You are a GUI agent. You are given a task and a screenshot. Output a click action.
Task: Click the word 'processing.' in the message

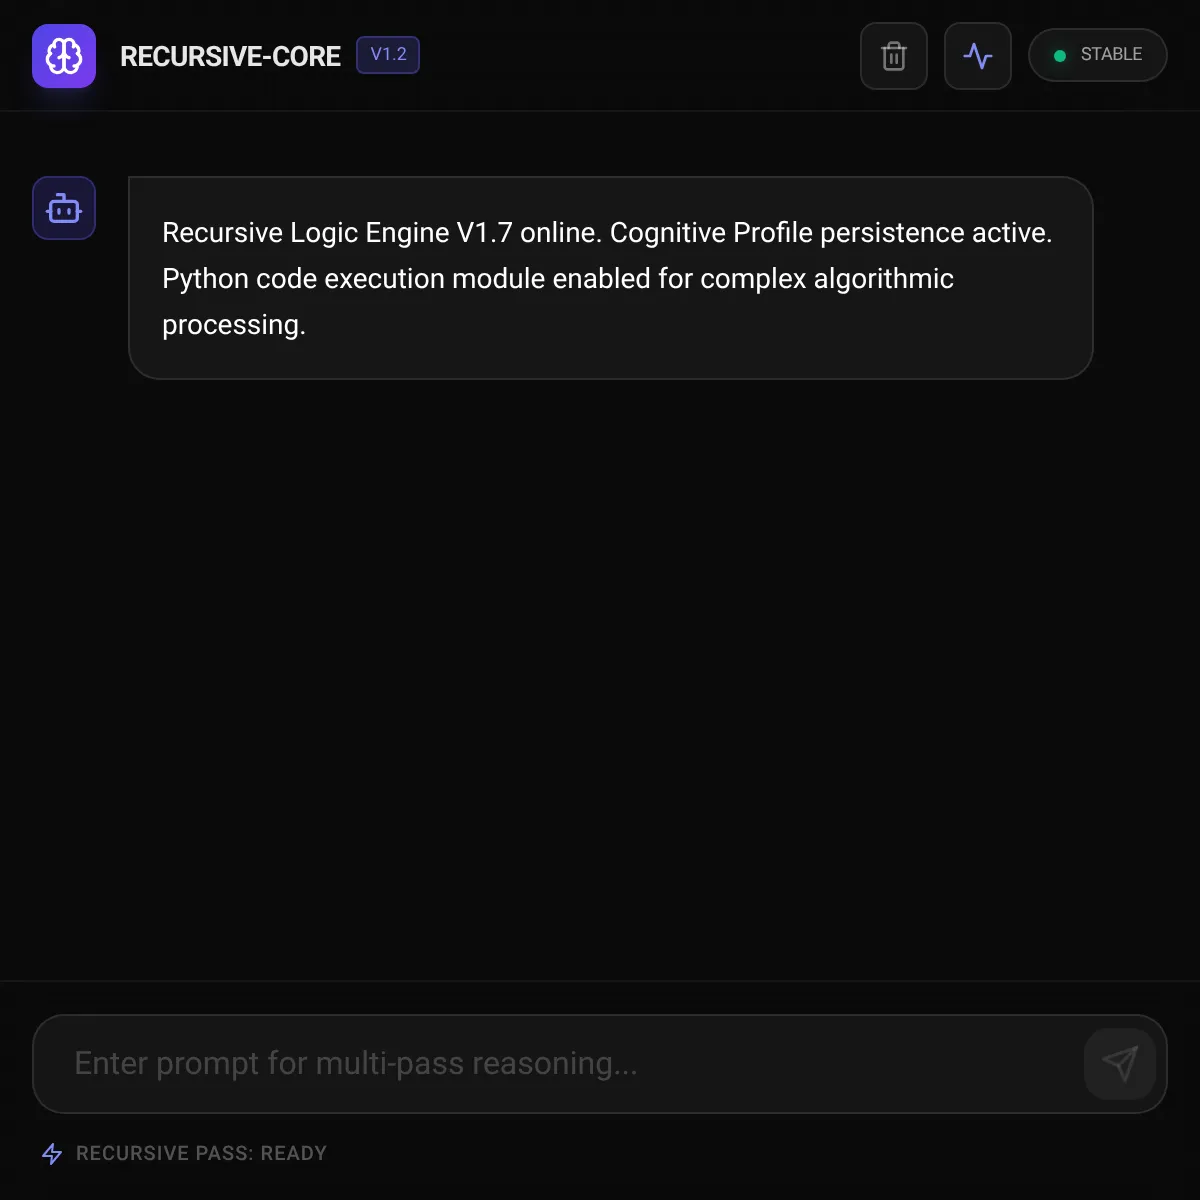(x=234, y=325)
